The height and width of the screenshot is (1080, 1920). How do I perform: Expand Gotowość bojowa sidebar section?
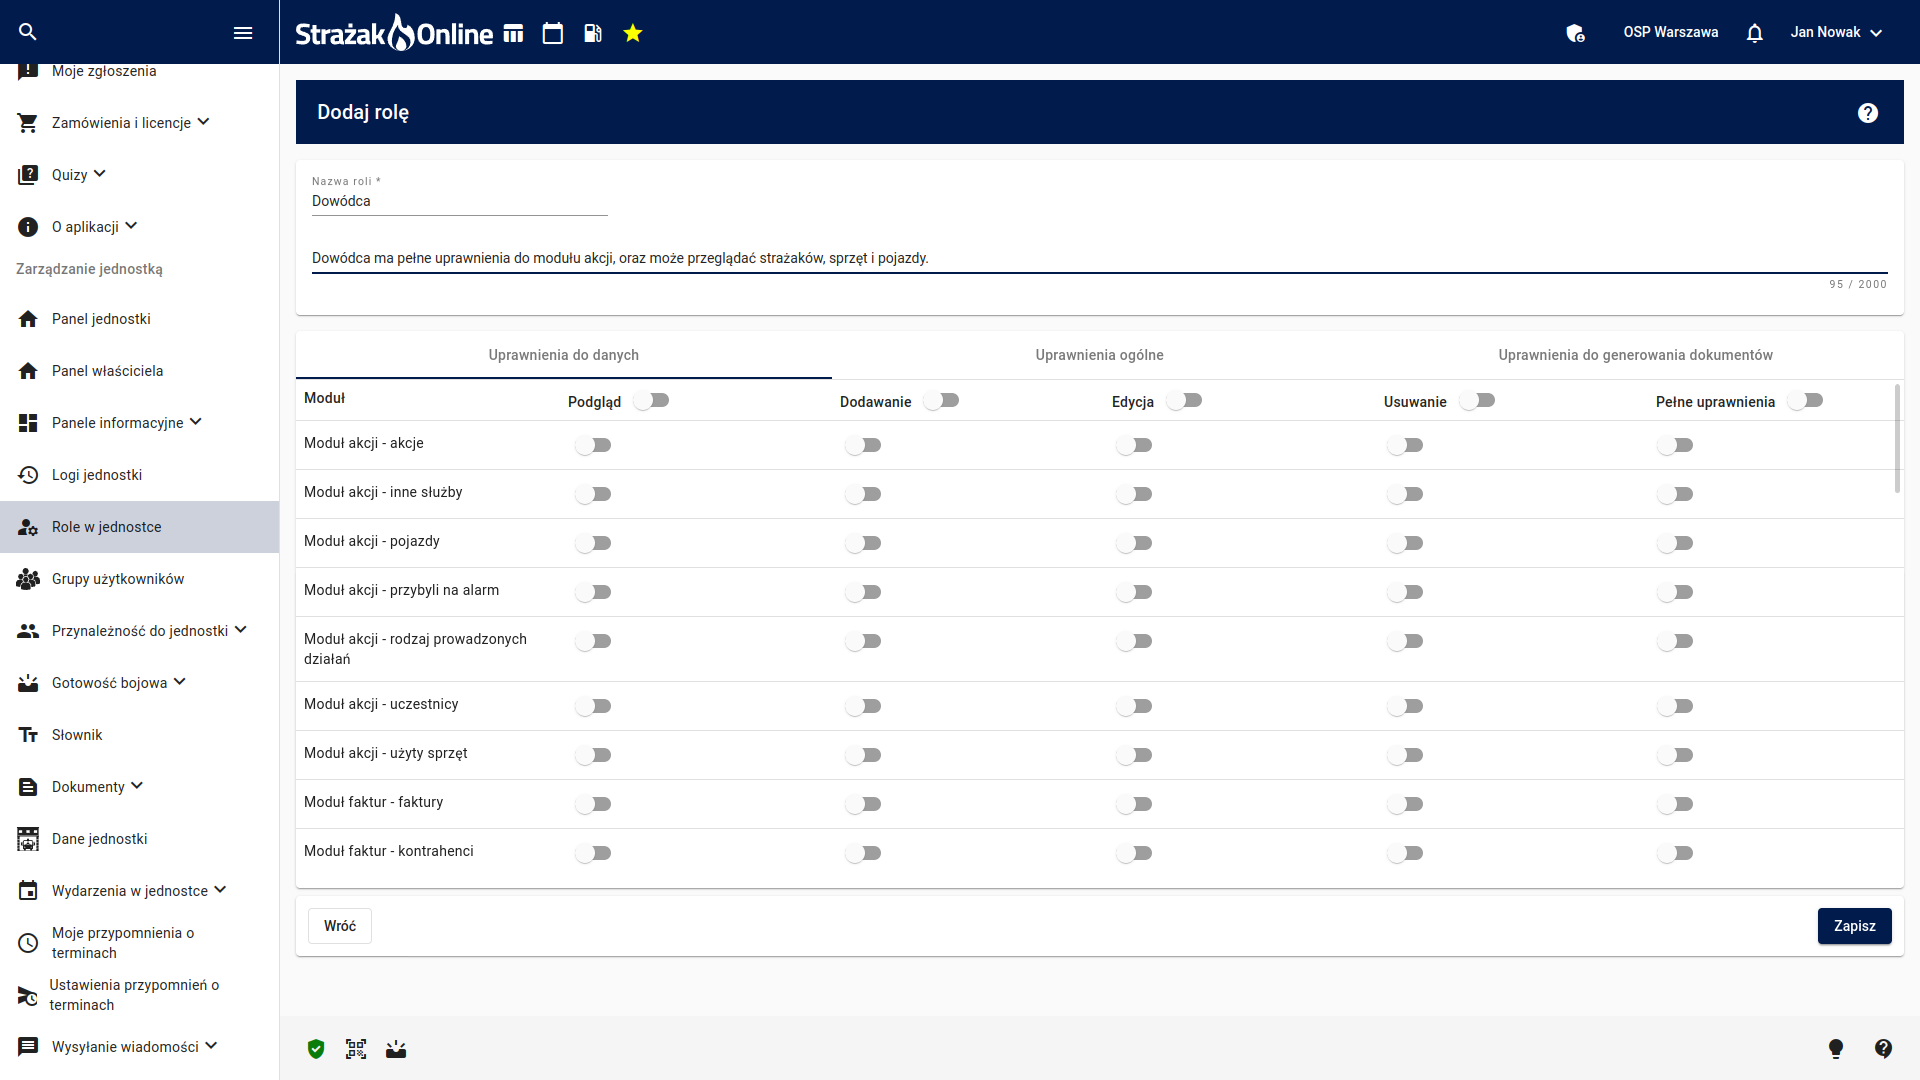(118, 683)
